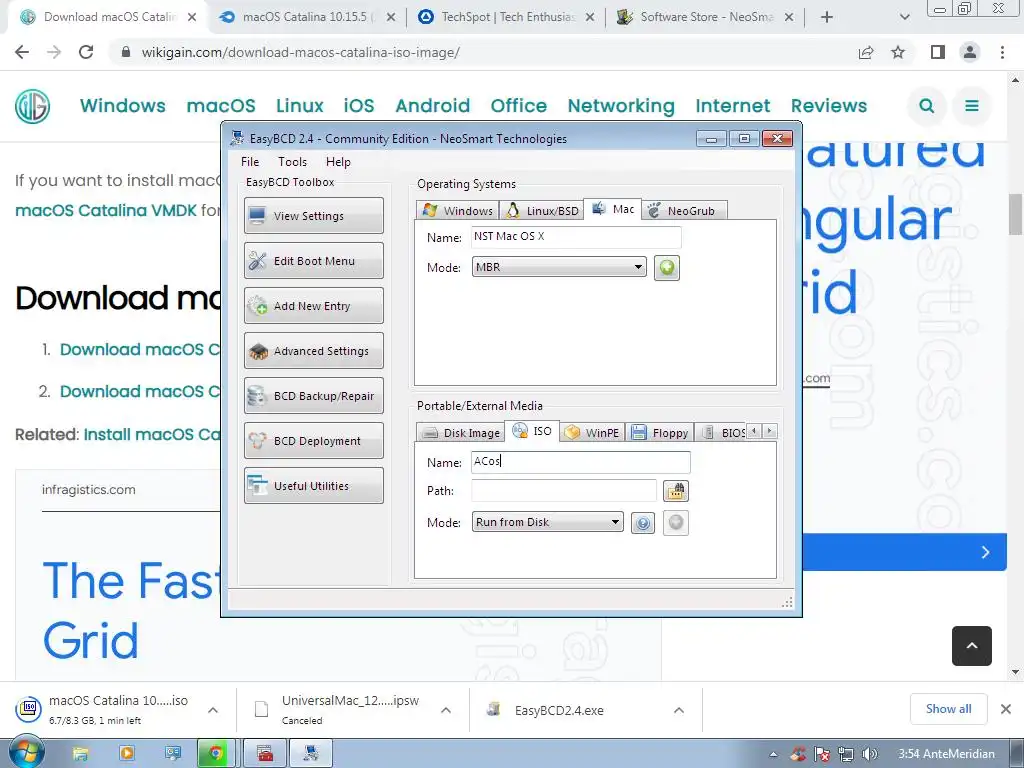Show previous media tabs with left arrow
1024x768 pixels.
click(754, 431)
